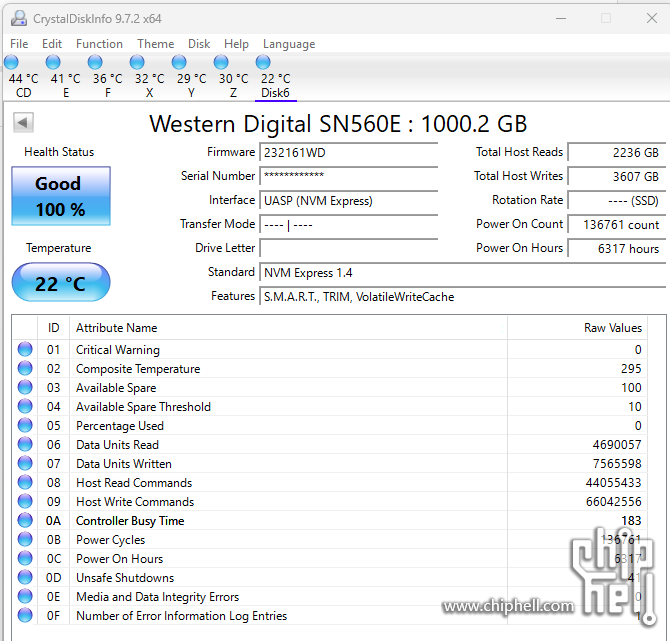Click Total Host Writes value 3607 GB
Screen dimensions: 670x641
(x=617, y=176)
